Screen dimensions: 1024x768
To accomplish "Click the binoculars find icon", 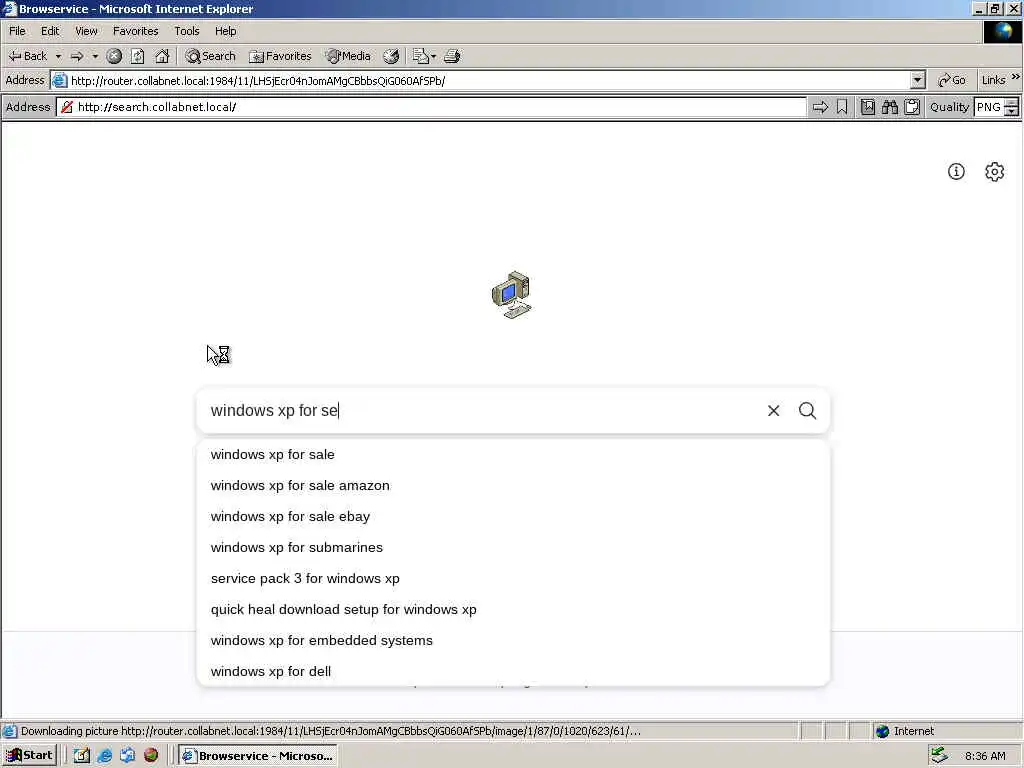I will coord(889,107).
